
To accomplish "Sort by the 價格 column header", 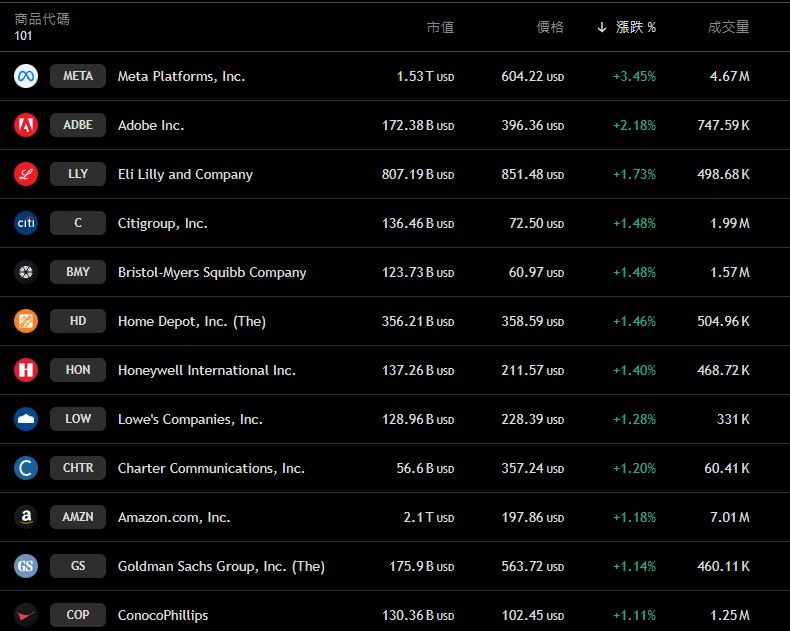I will pyautogui.click(x=550, y=27).
